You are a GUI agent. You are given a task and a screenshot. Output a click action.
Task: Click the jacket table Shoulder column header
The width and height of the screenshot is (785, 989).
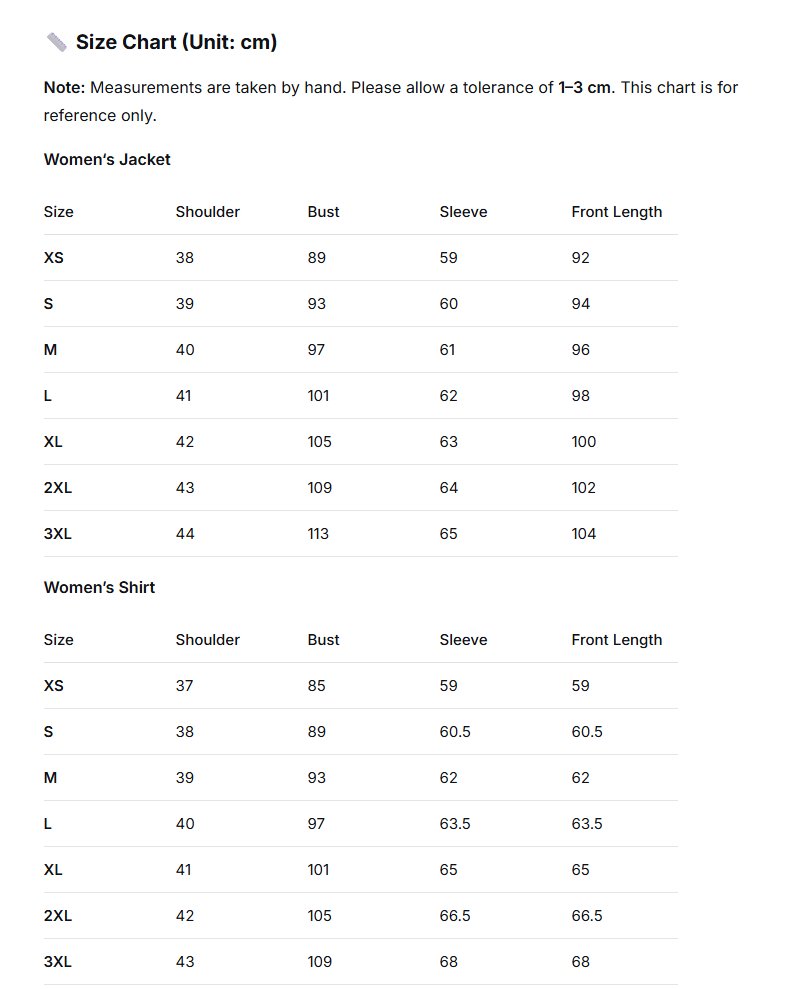click(207, 212)
